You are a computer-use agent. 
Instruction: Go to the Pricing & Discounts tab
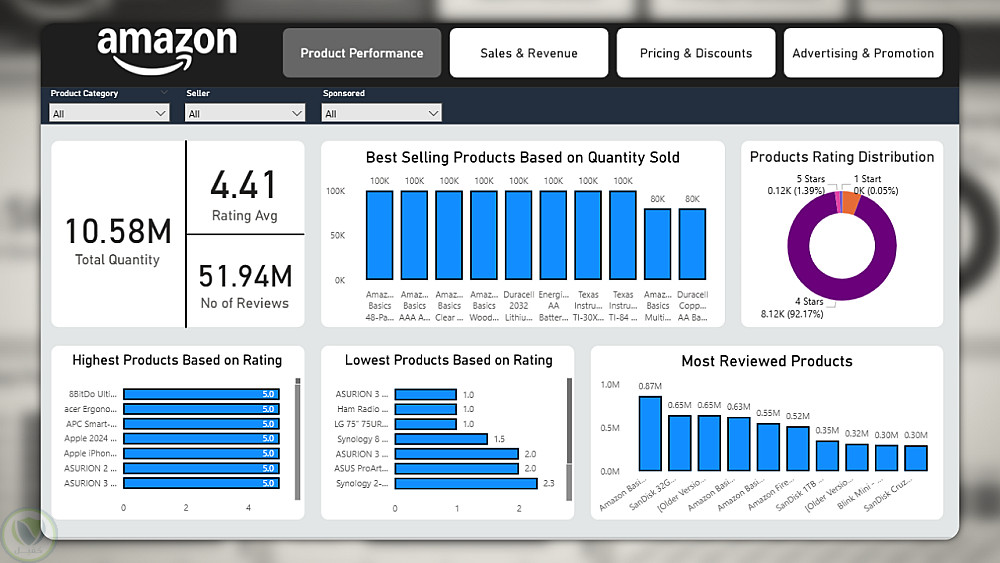(696, 53)
